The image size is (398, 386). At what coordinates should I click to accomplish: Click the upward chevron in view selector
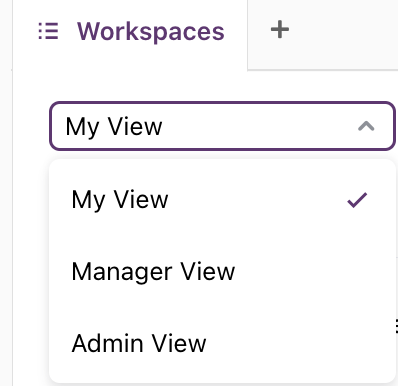pyautogui.click(x=366, y=126)
